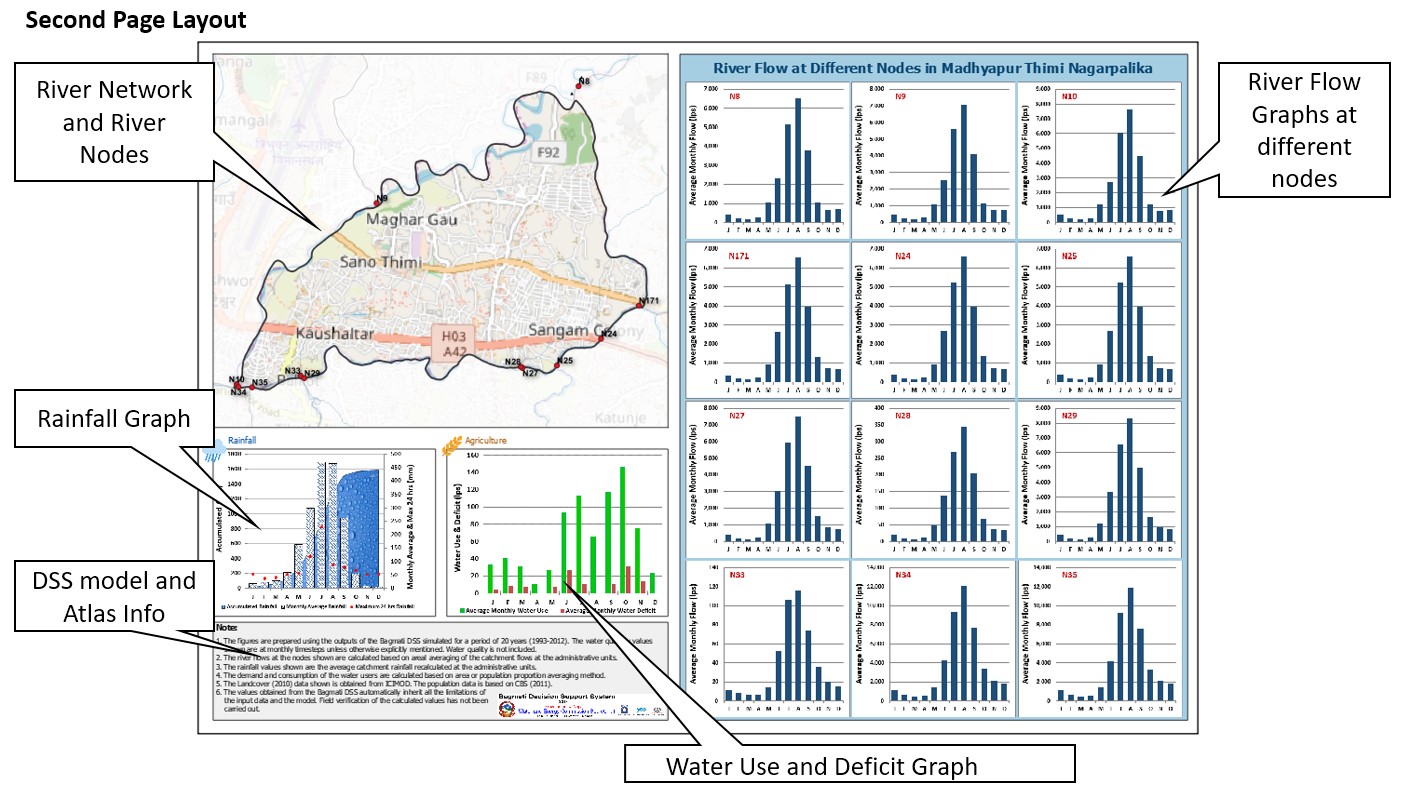This screenshot has height=799, width=1402.
Task: Click the H03 A42 highway shield
Action: click(455, 343)
